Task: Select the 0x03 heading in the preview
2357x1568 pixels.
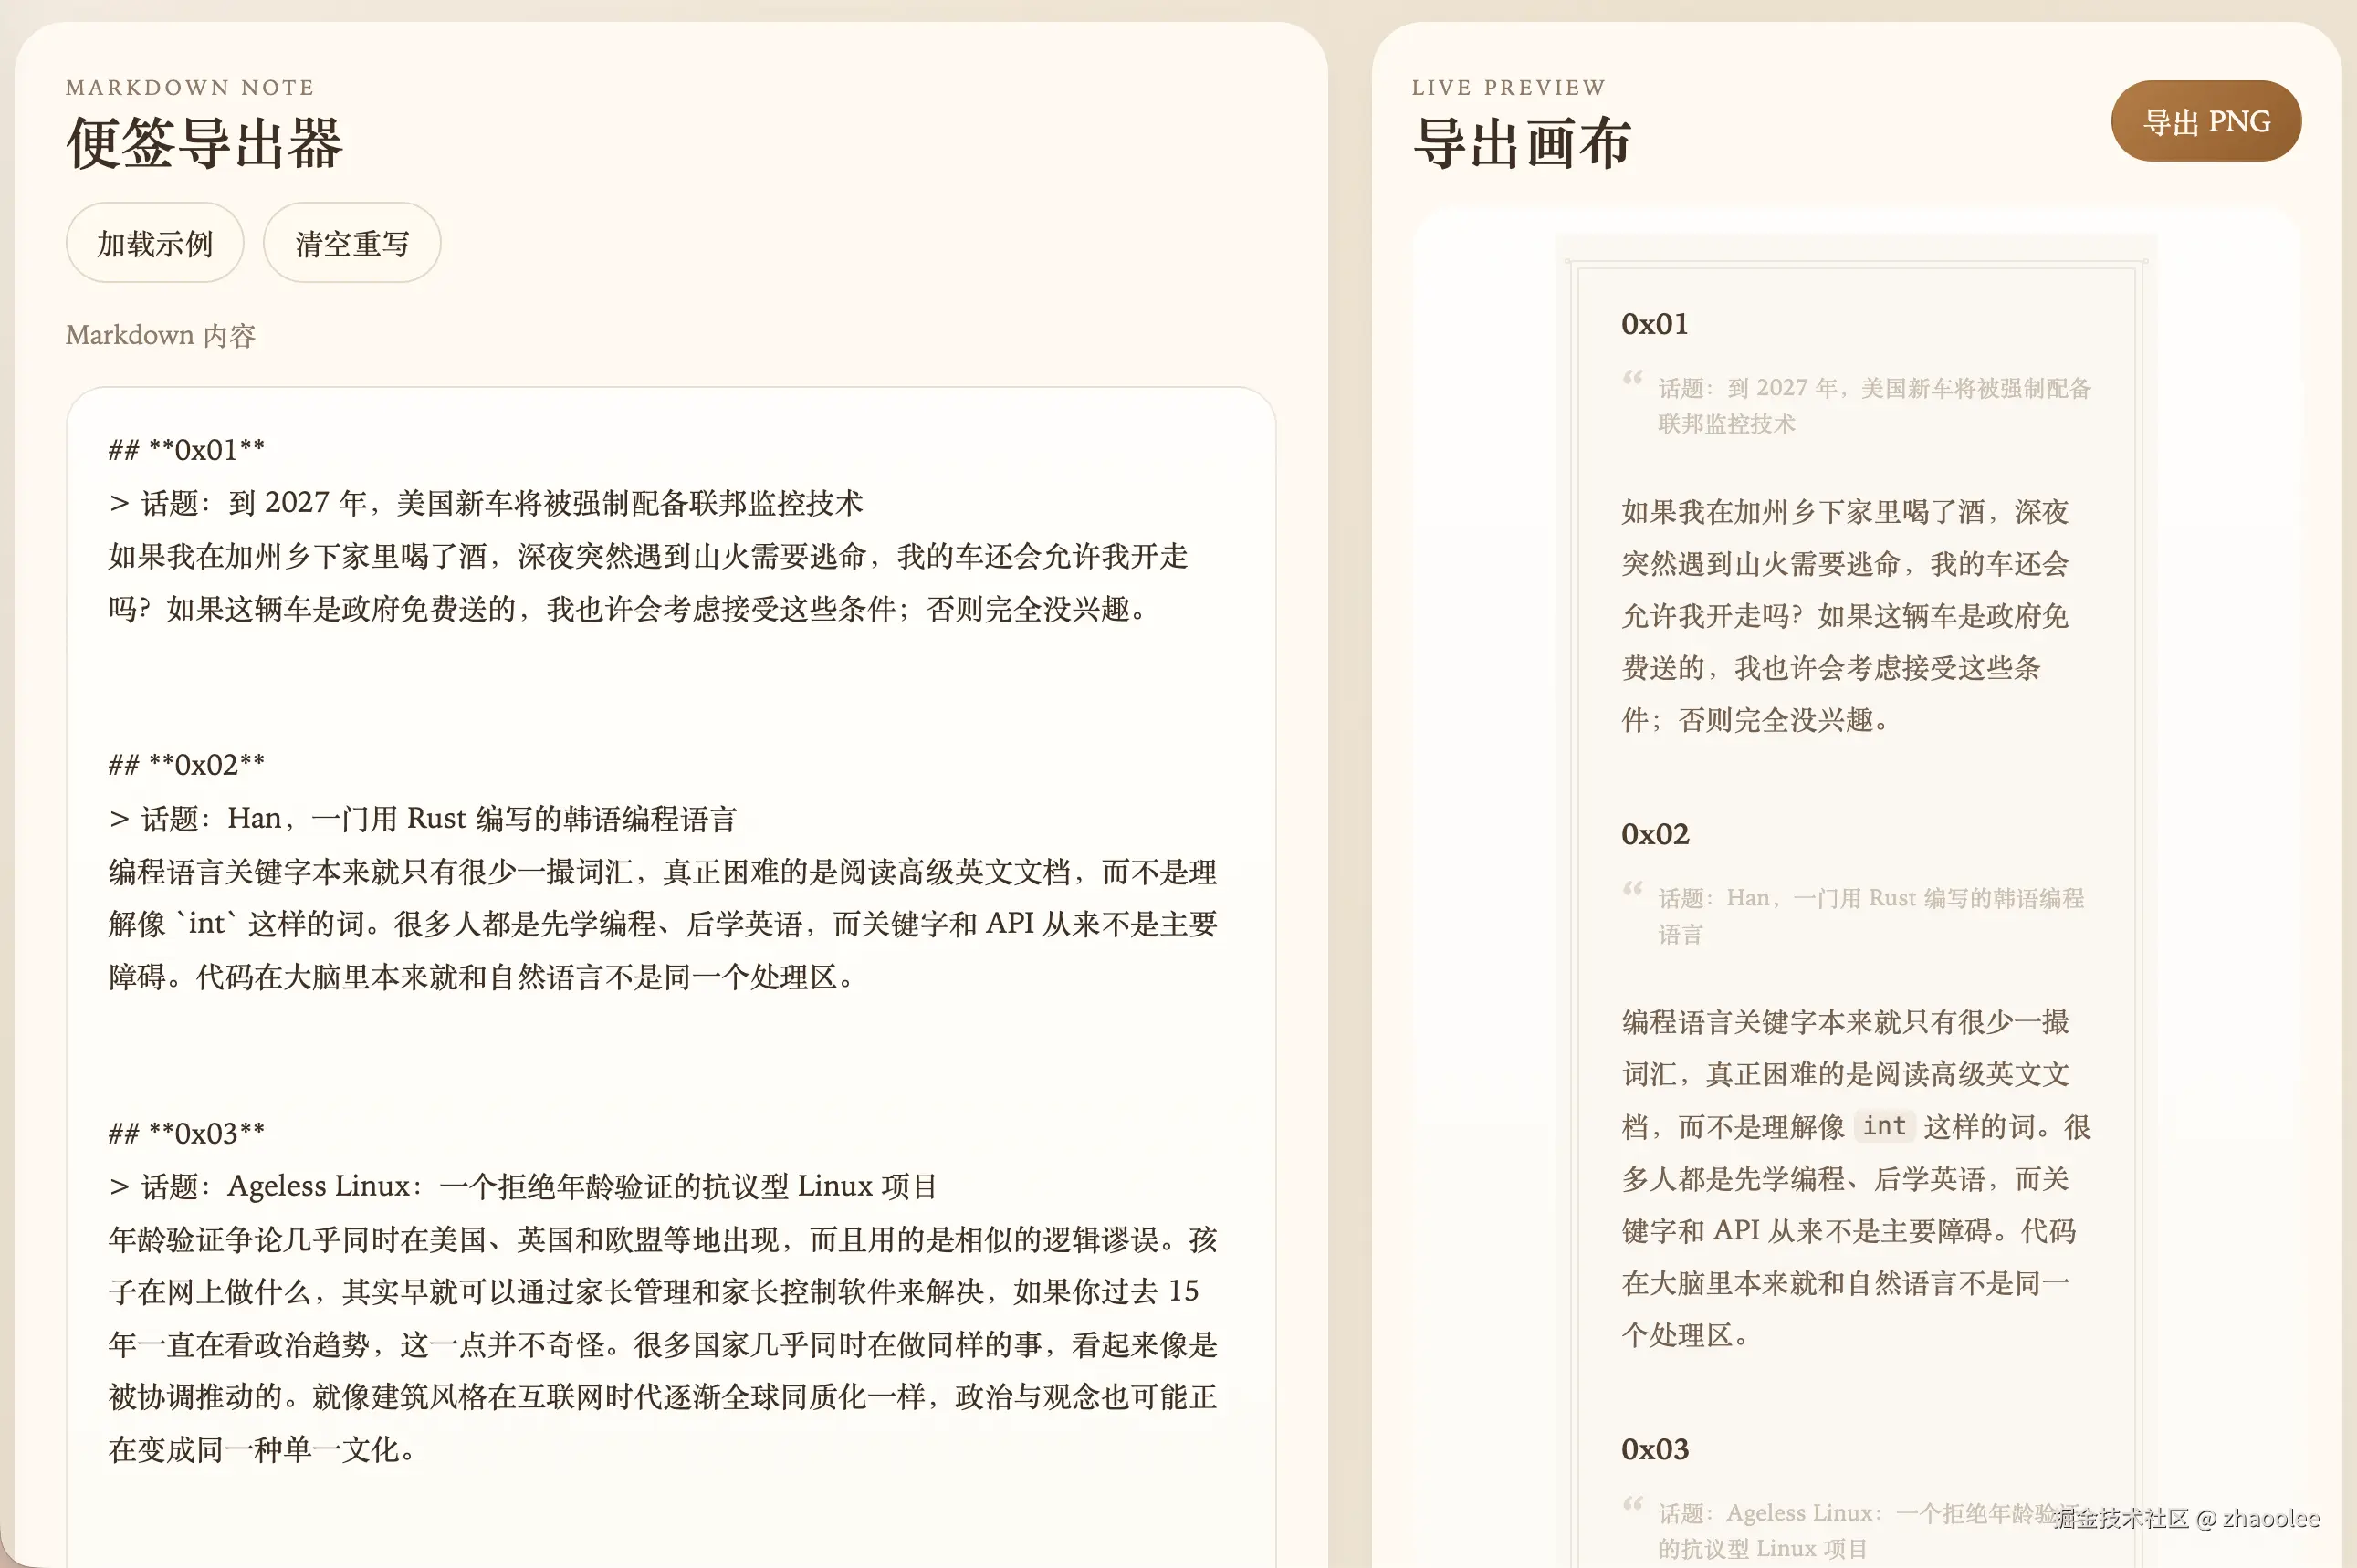Action: 1654,1448
